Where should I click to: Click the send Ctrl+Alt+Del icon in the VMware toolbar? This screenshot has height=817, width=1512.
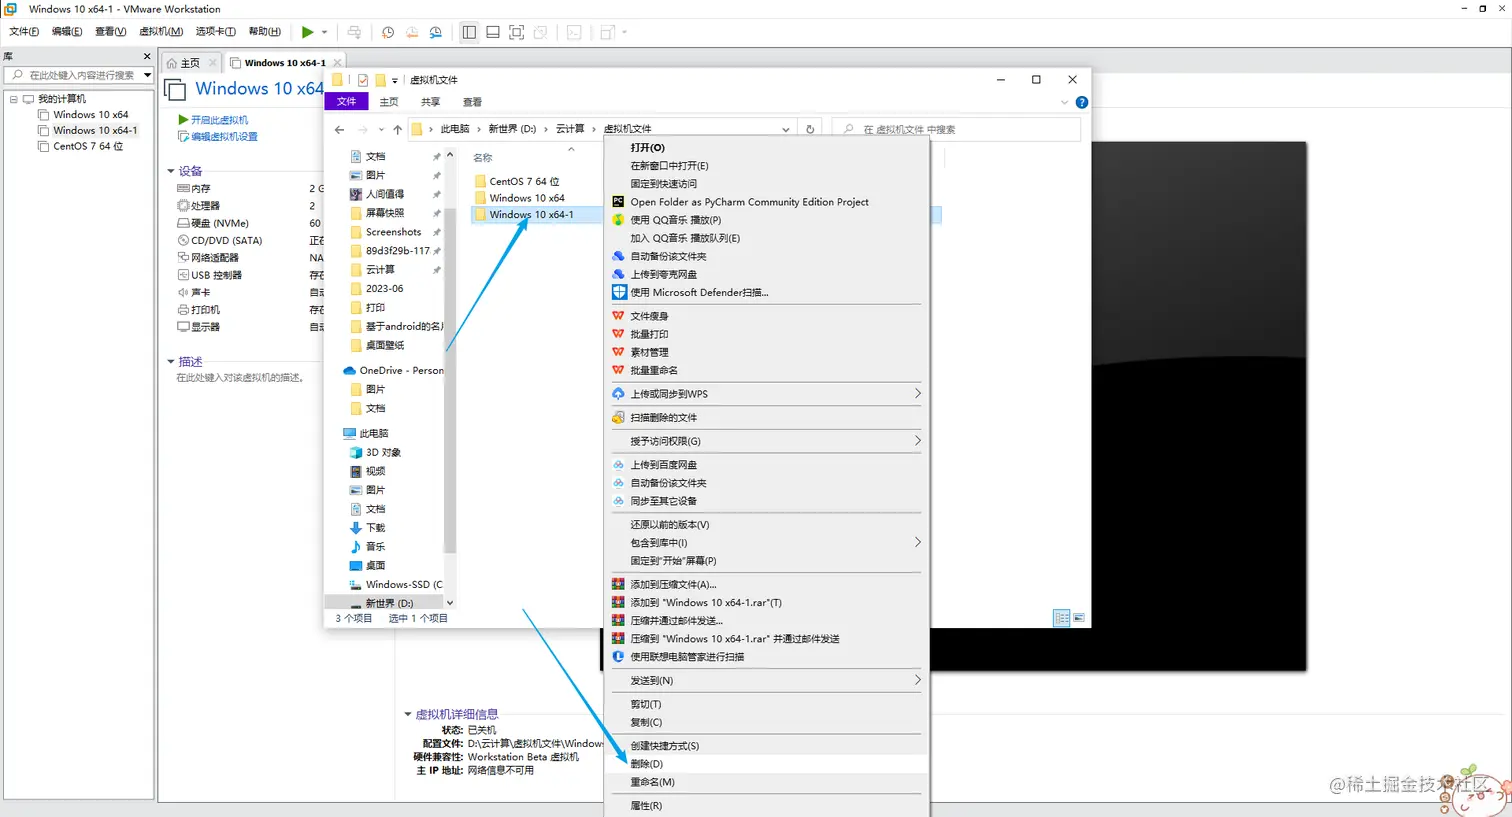[x=354, y=32]
